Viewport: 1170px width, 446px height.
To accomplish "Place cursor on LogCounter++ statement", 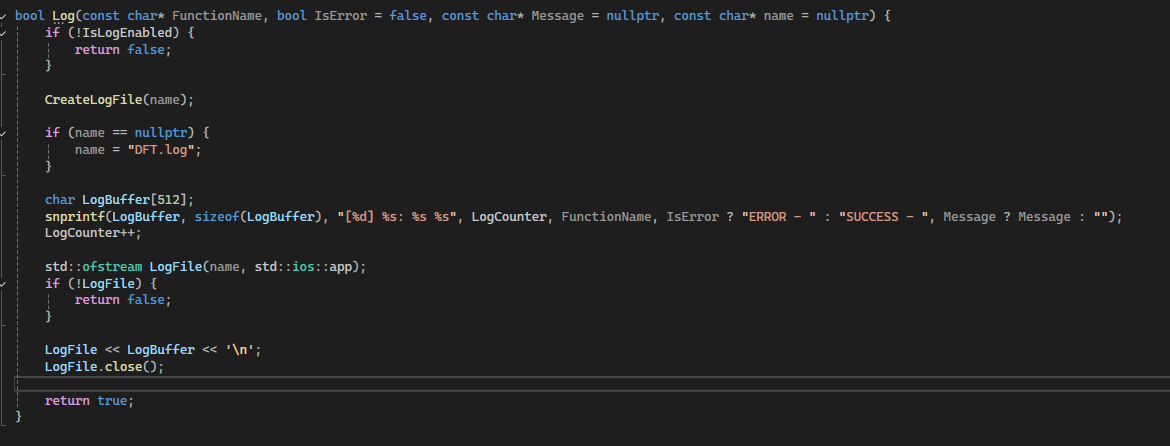I will pos(92,232).
